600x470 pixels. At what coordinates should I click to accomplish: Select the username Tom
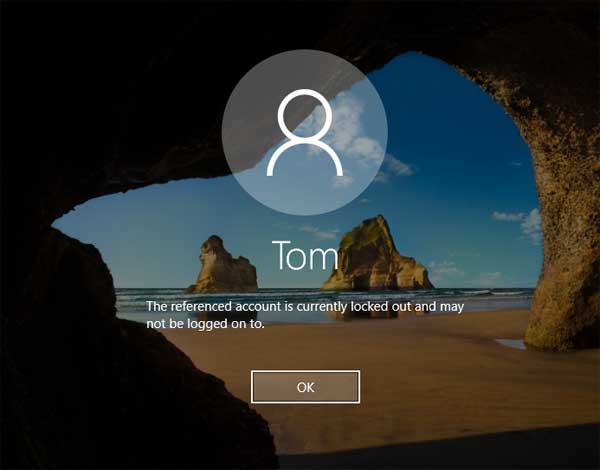click(x=304, y=260)
